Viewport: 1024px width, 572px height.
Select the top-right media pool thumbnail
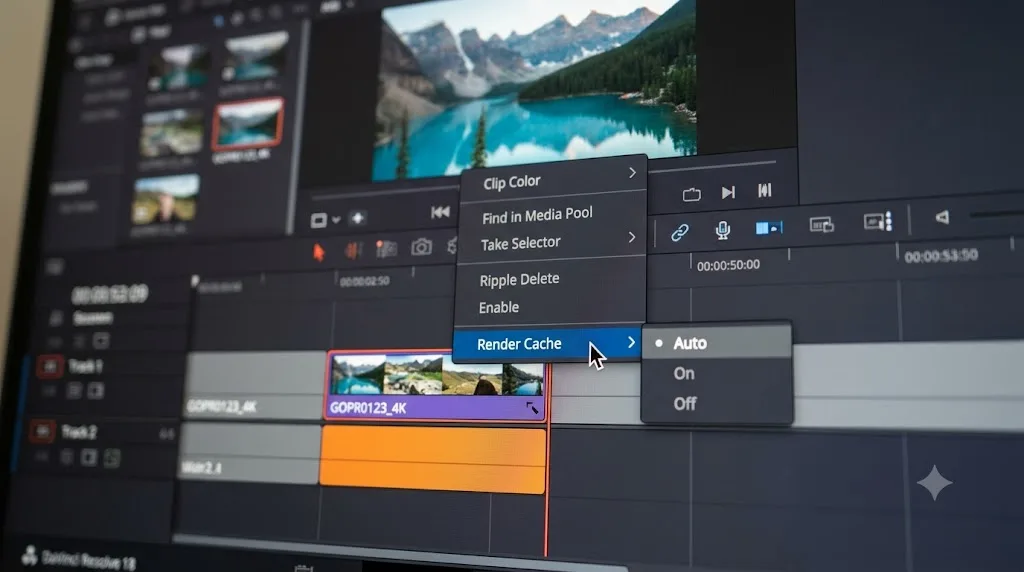pos(255,57)
